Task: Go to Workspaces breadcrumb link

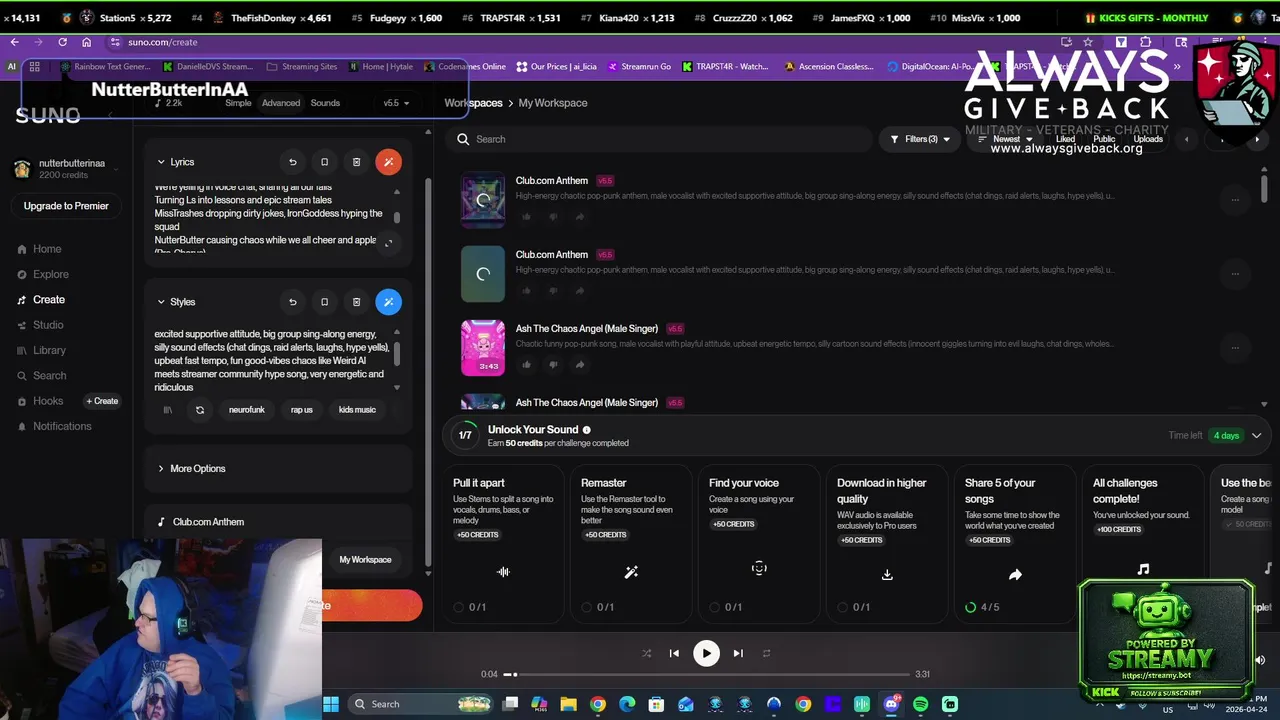Action: 473,103
